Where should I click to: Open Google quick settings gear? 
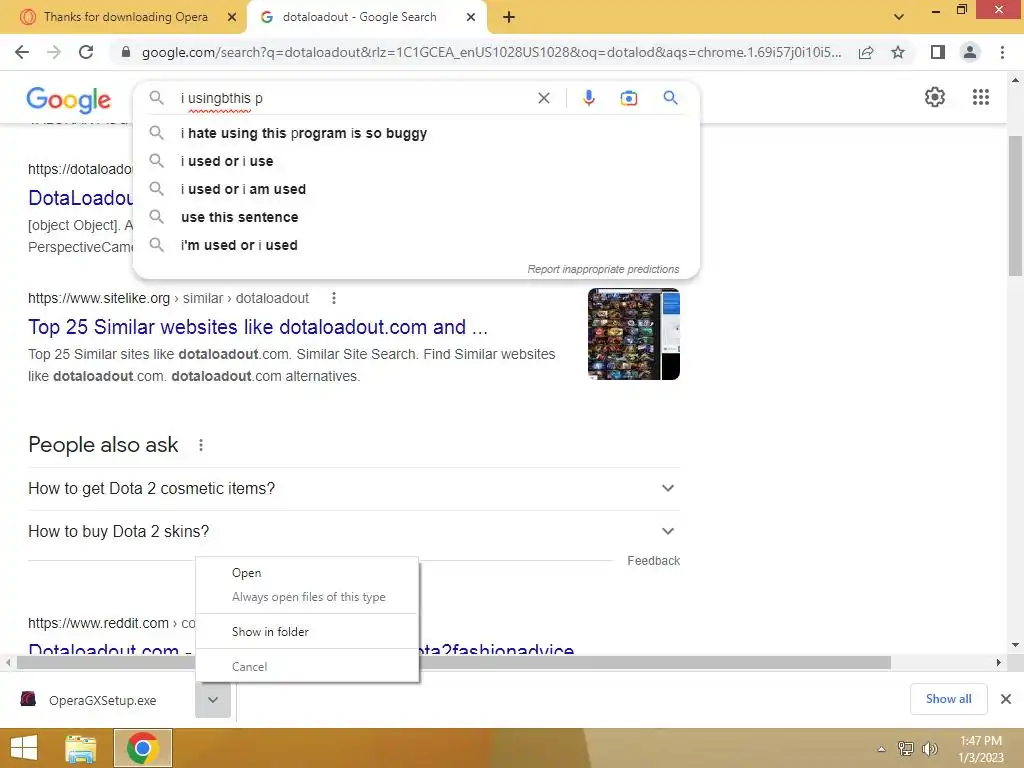click(x=935, y=97)
